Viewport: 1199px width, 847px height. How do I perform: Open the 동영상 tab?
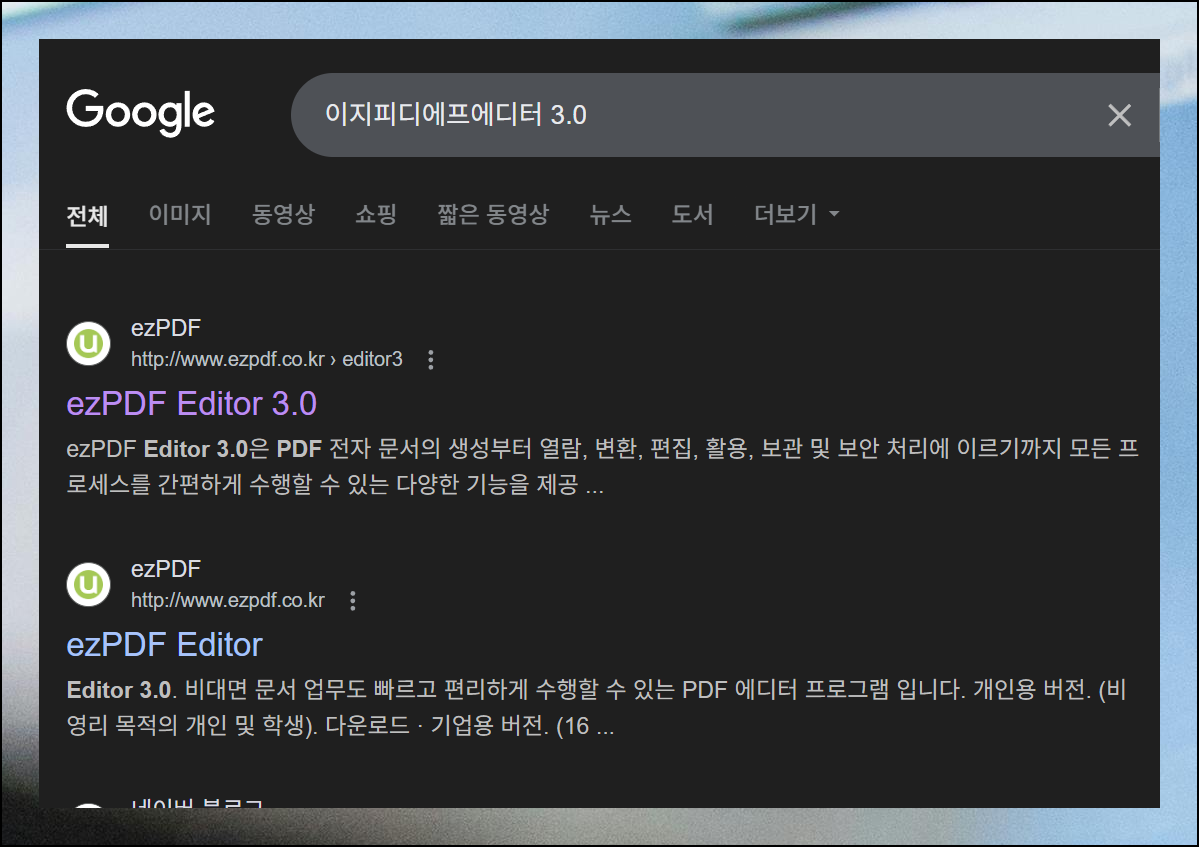click(284, 214)
